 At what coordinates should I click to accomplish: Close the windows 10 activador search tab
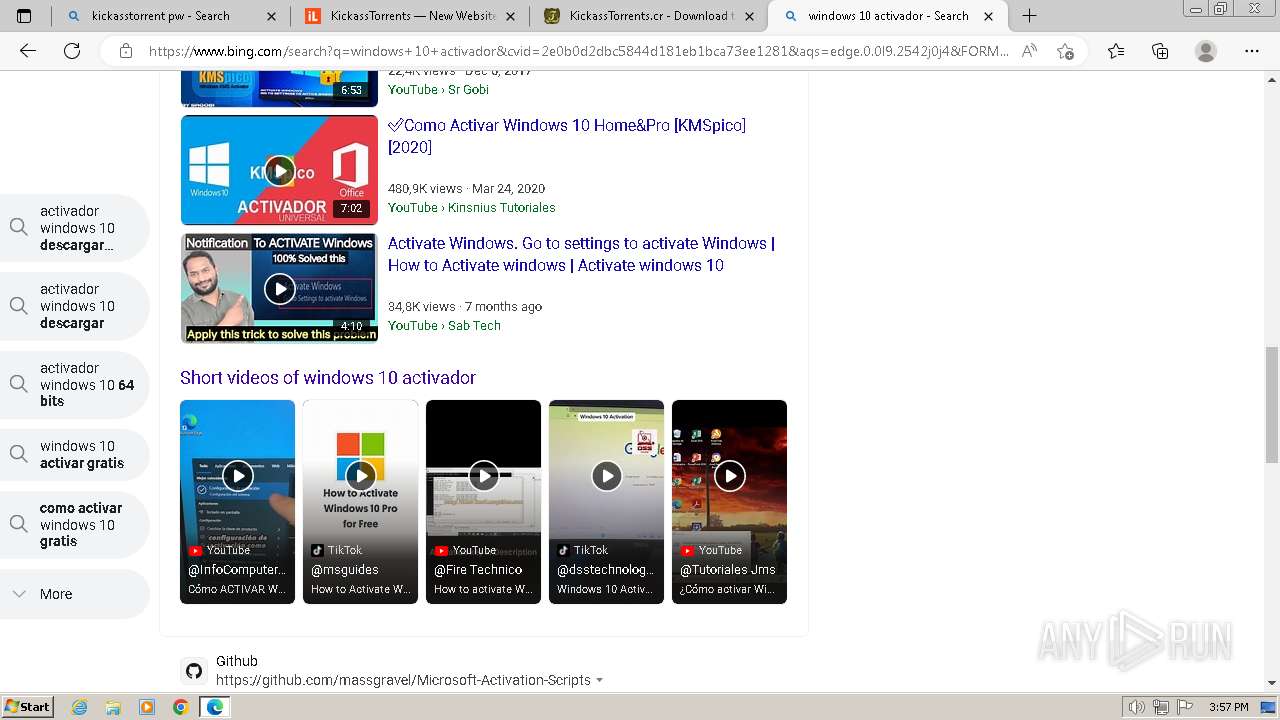988,16
